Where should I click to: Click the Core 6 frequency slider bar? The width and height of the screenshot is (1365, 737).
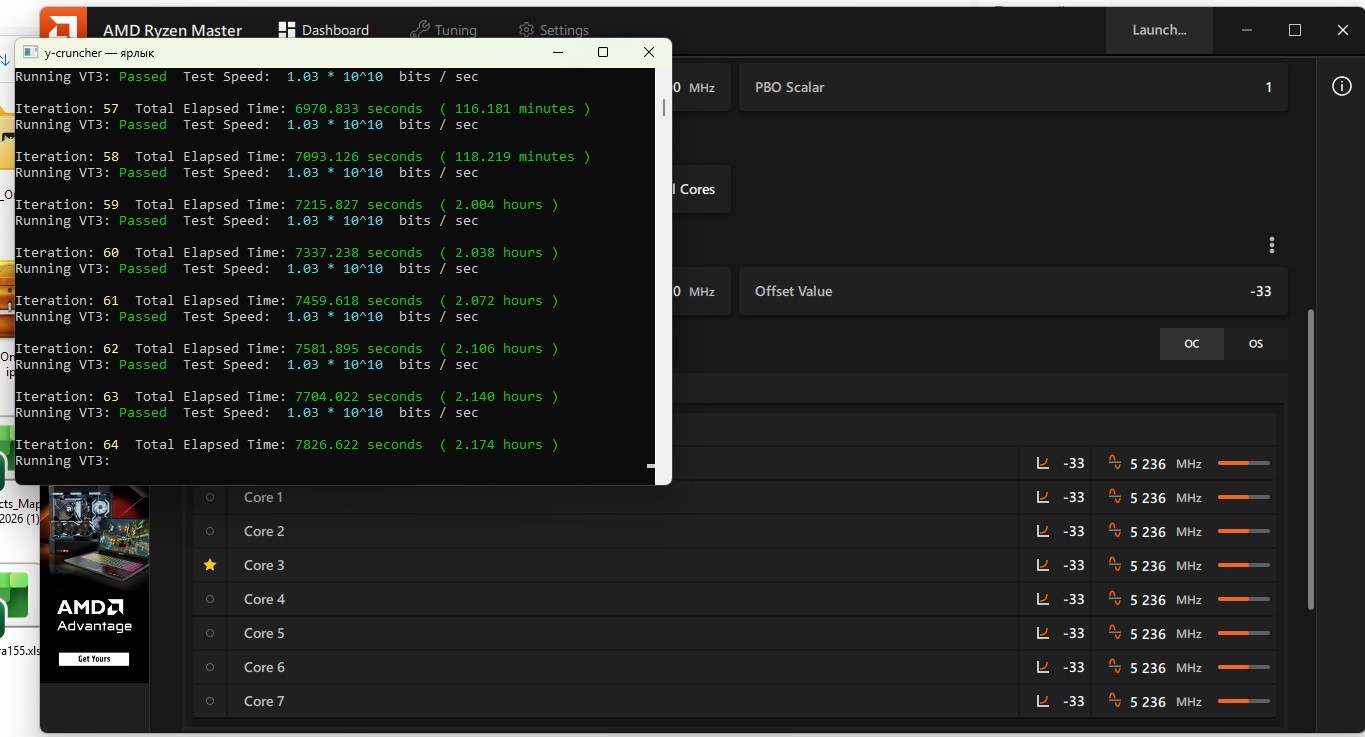1244,667
